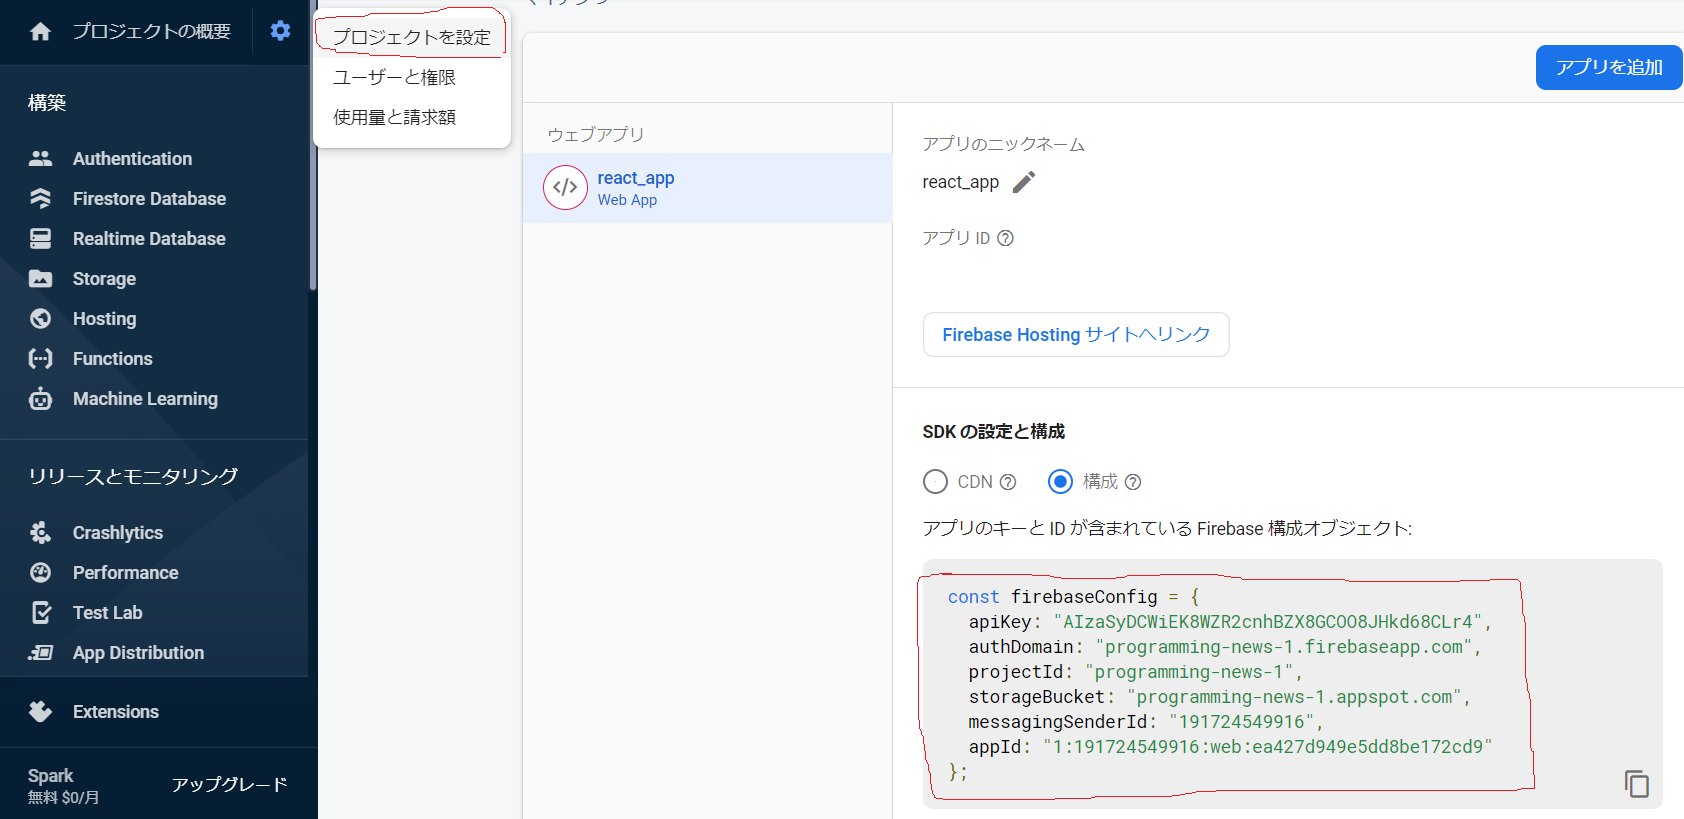Go to Firestore Database

pos(149,199)
